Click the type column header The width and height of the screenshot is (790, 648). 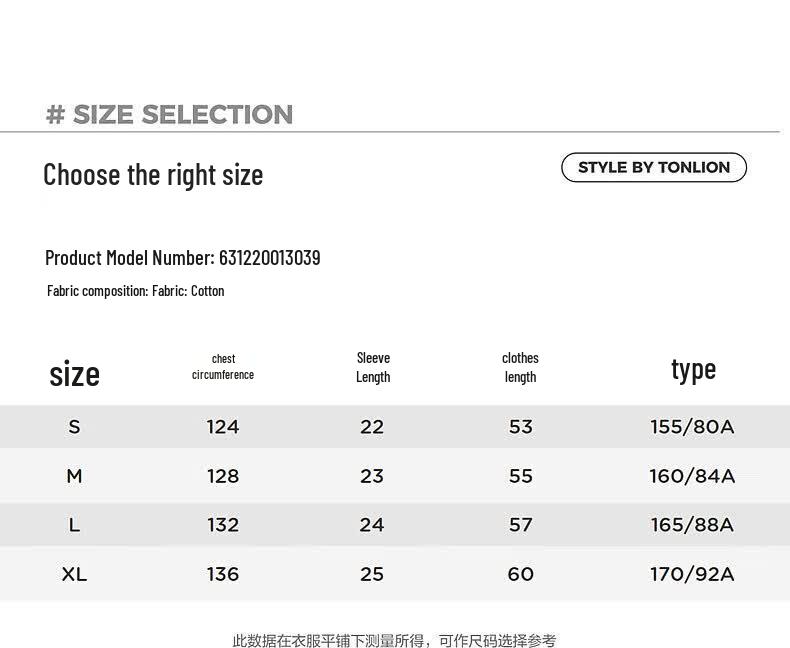click(x=693, y=370)
